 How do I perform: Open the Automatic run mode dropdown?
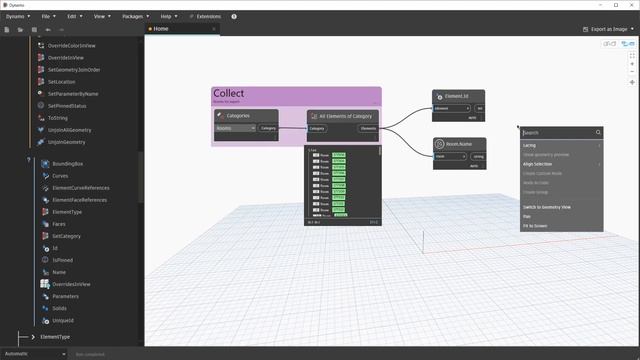pyautogui.click(x=34, y=354)
